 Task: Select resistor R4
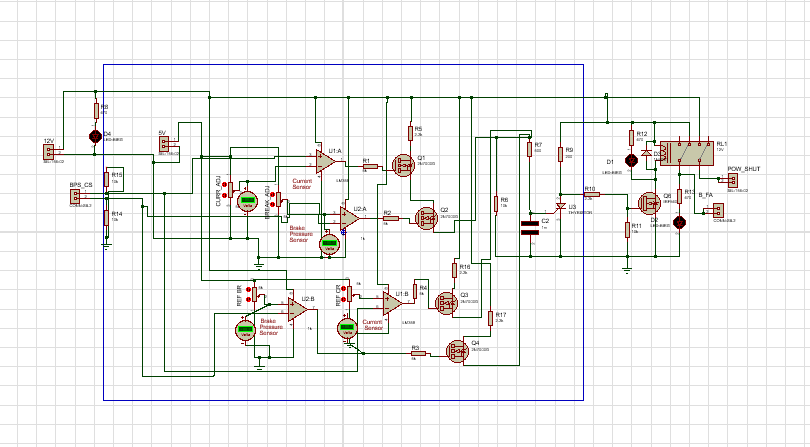point(415,291)
